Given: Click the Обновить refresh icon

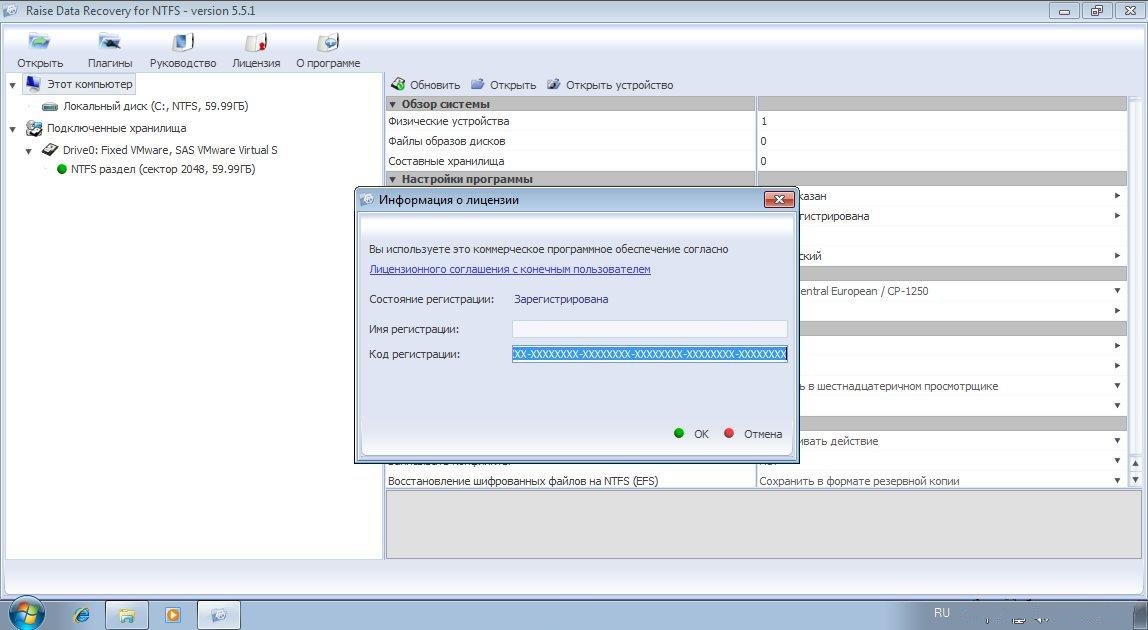Looking at the screenshot, I should 397,85.
